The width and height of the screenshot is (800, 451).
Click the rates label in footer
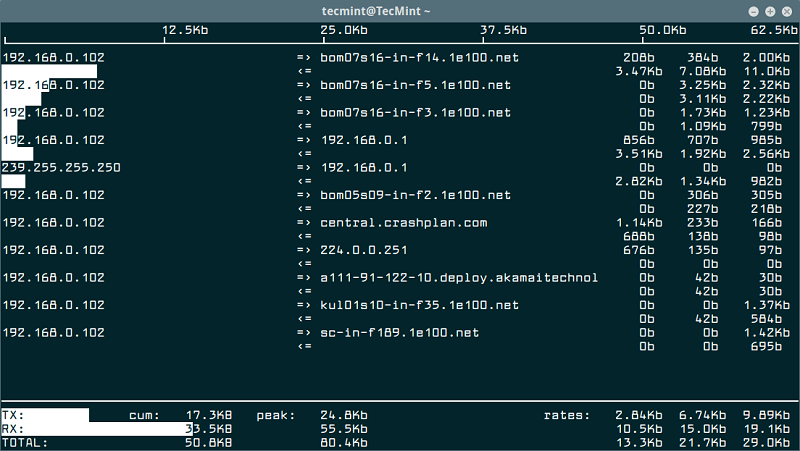point(567,415)
